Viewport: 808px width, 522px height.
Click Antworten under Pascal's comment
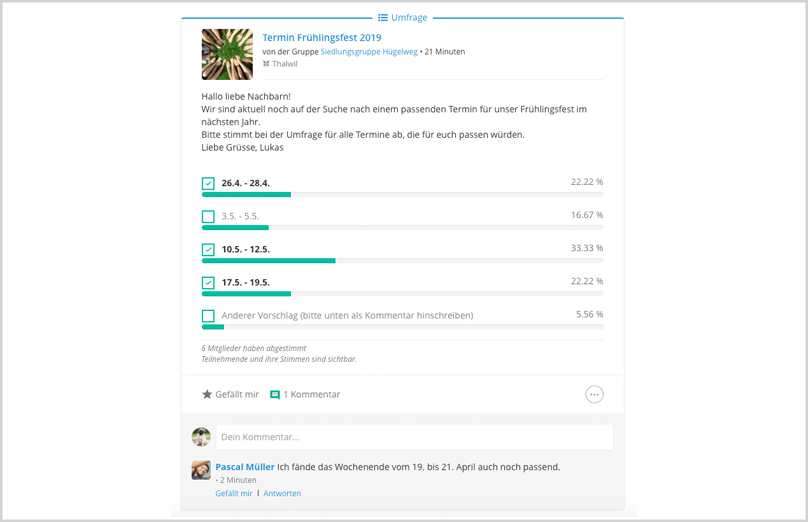(x=282, y=493)
